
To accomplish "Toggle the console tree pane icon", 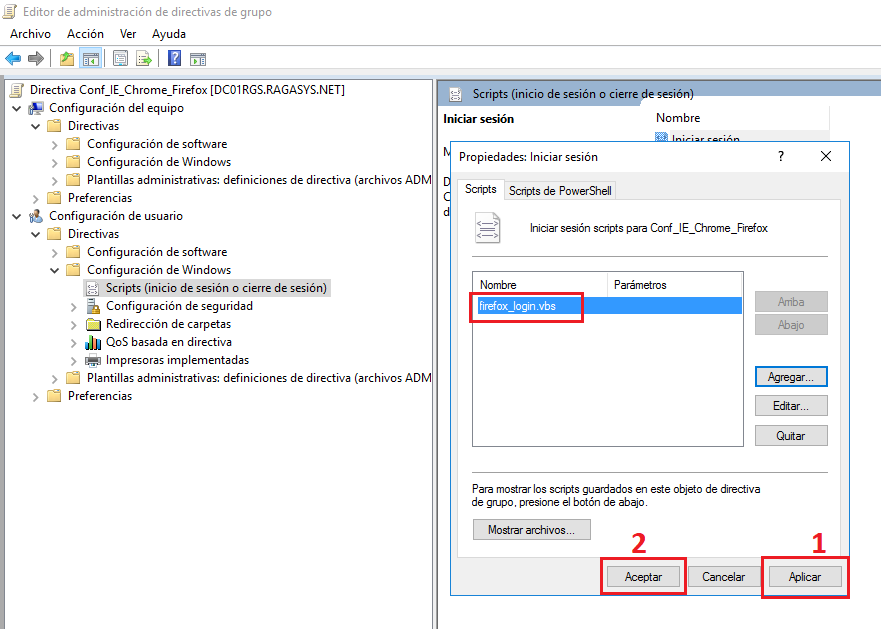I will pyautogui.click(x=90, y=58).
